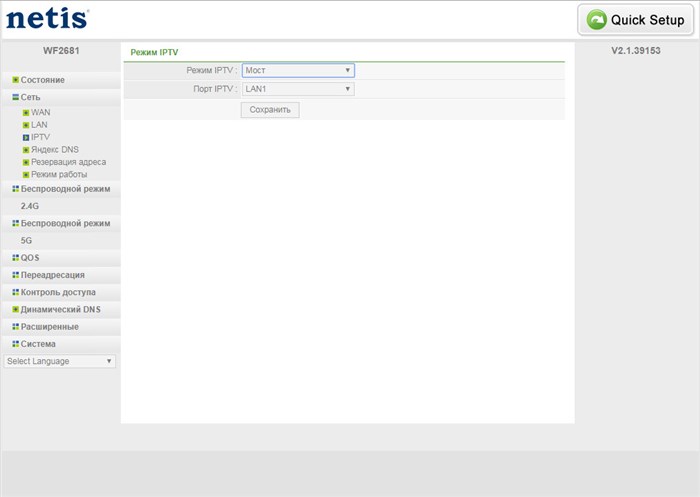Open the LAN settings page
Viewport: 700px width, 497px height.
click(39, 125)
